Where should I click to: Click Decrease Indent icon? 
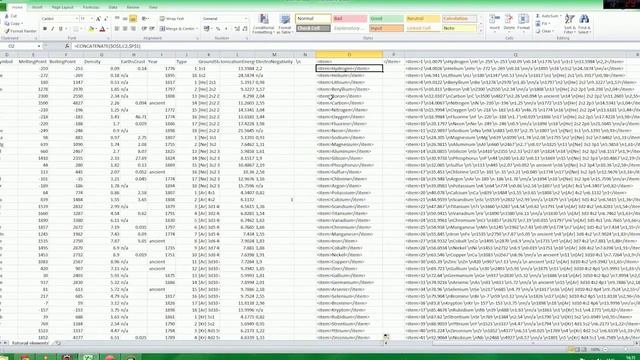144,29
